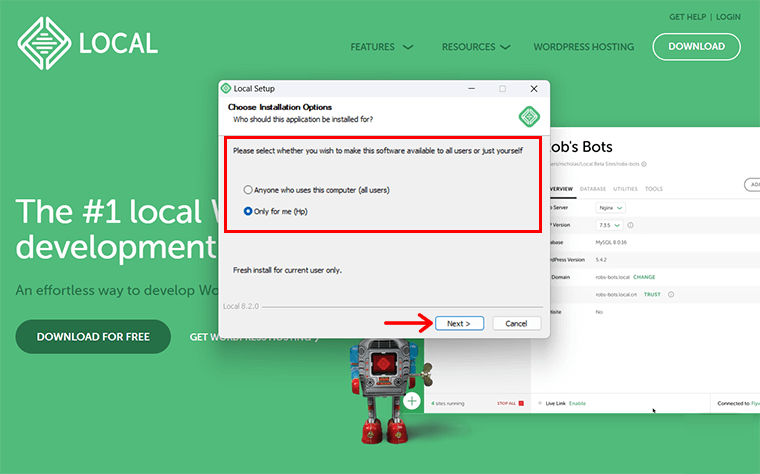Click the LOCAL logo in the website header
The height and width of the screenshot is (474, 760).
(x=88, y=43)
